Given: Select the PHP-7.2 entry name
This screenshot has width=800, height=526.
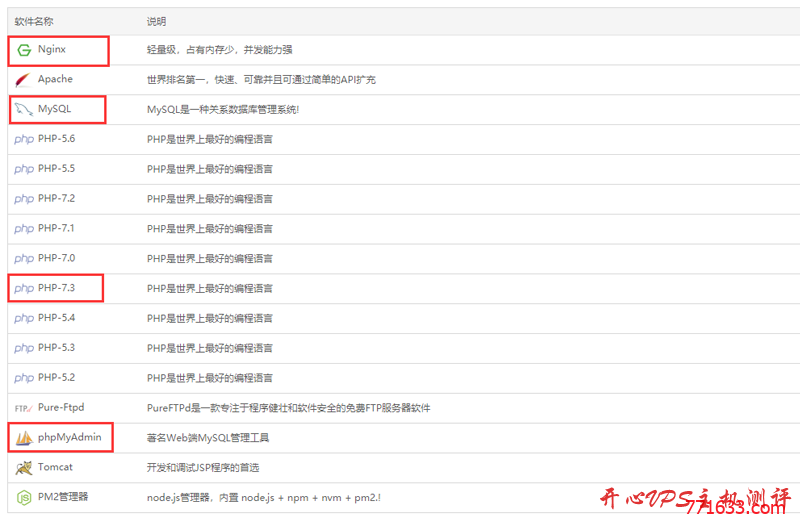Looking at the screenshot, I should (x=57, y=198).
